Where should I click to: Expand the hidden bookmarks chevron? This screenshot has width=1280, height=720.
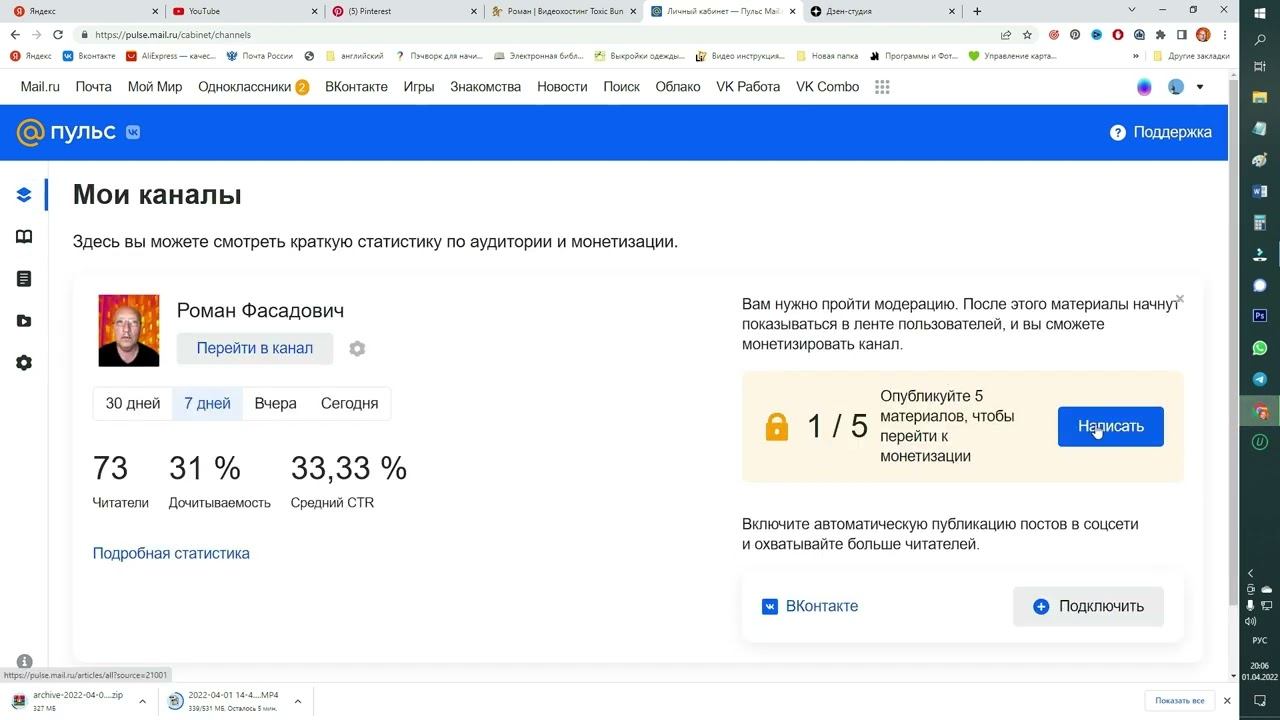(x=1136, y=56)
